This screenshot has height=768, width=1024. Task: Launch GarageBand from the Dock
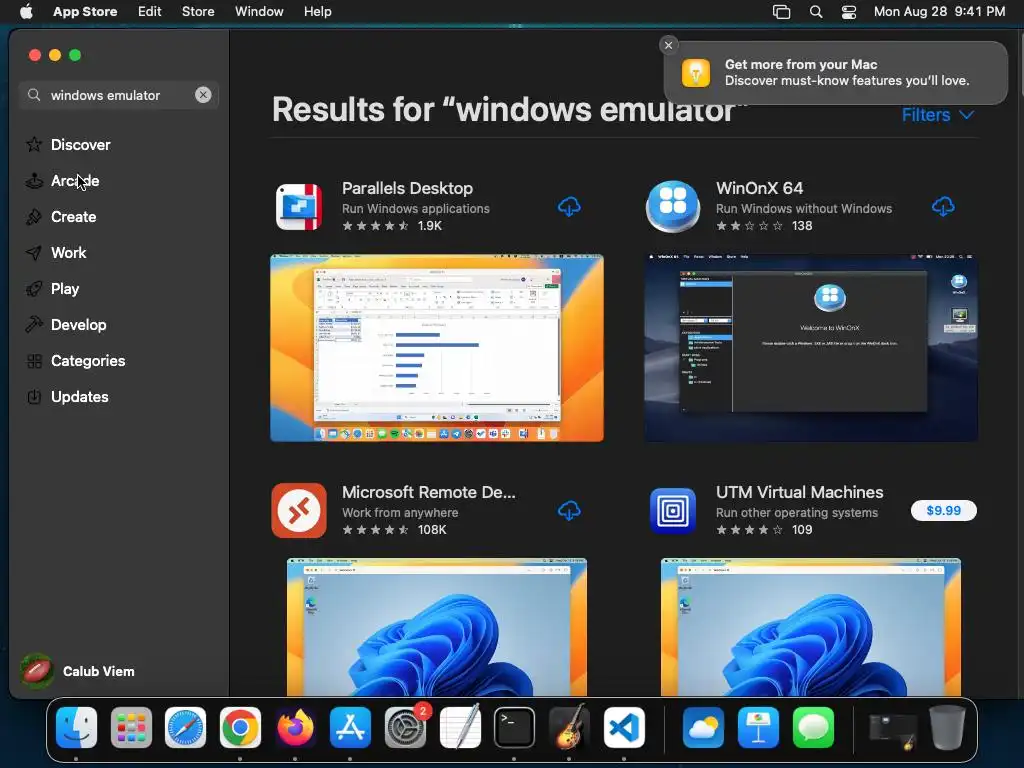coord(569,726)
